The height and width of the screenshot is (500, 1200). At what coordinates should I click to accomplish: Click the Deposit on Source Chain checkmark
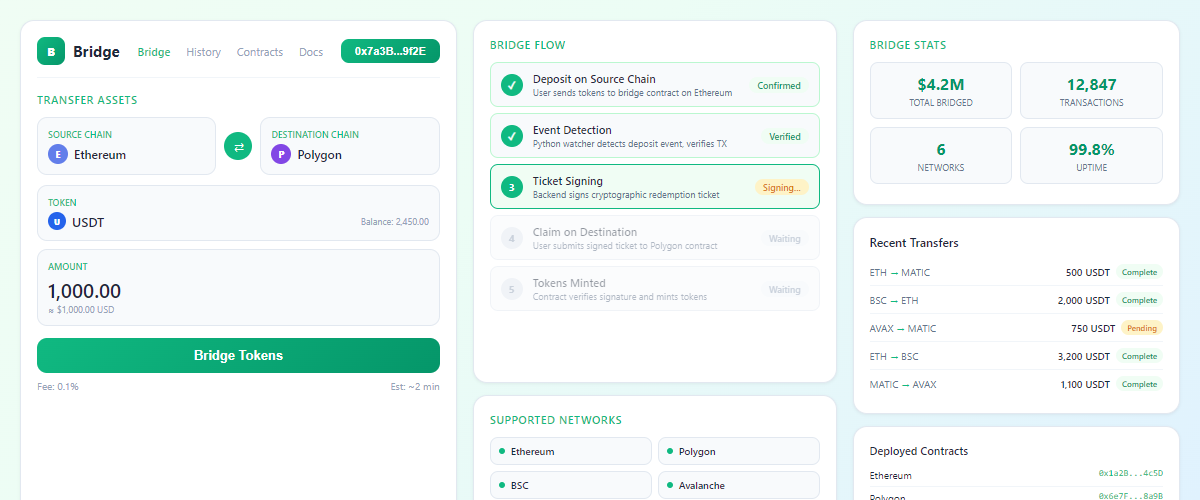pyautogui.click(x=512, y=86)
